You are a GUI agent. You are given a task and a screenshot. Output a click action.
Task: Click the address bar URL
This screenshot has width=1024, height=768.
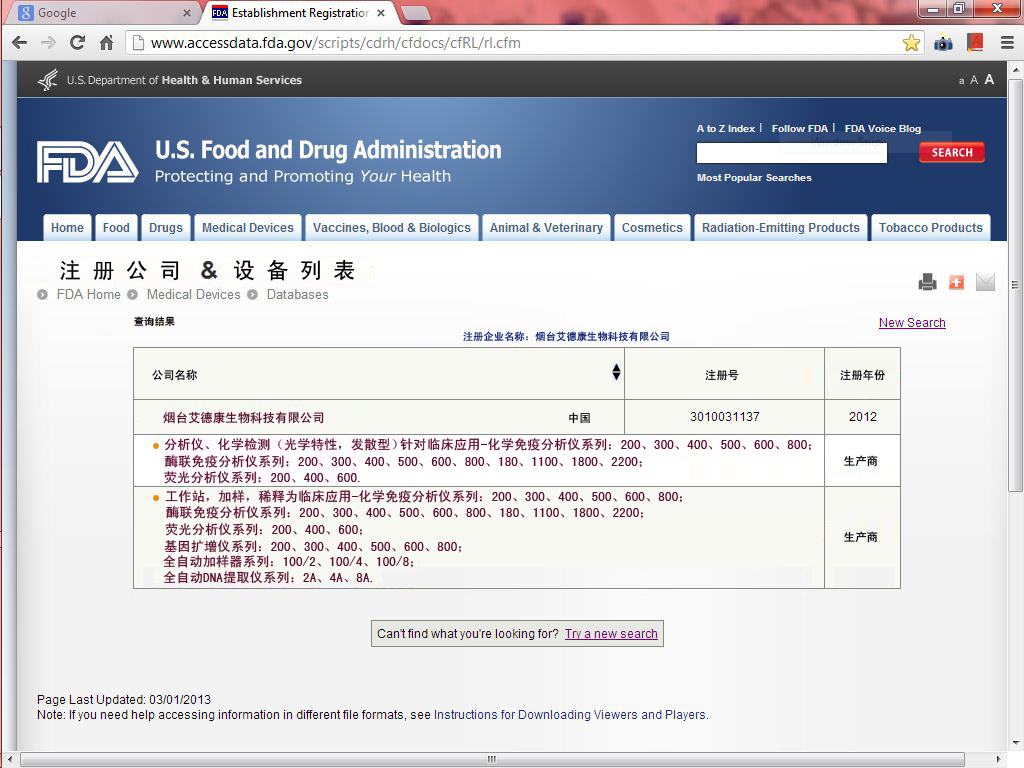[336, 43]
